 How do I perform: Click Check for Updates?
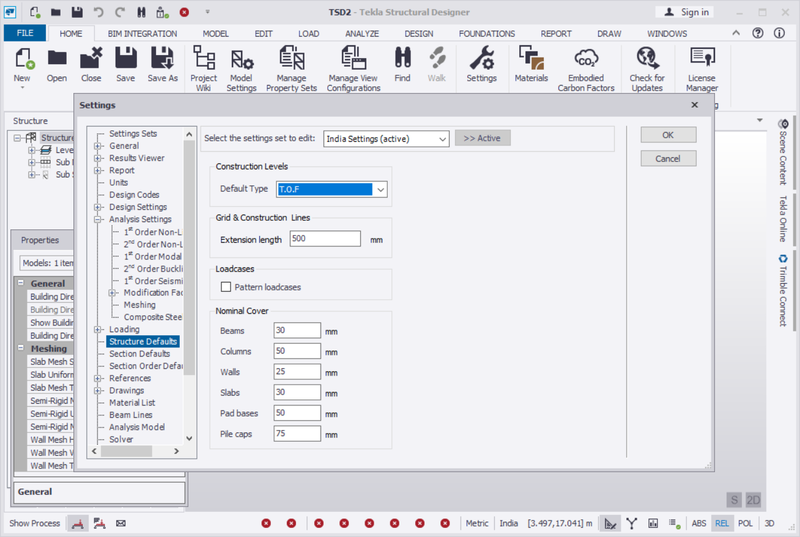[647, 68]
